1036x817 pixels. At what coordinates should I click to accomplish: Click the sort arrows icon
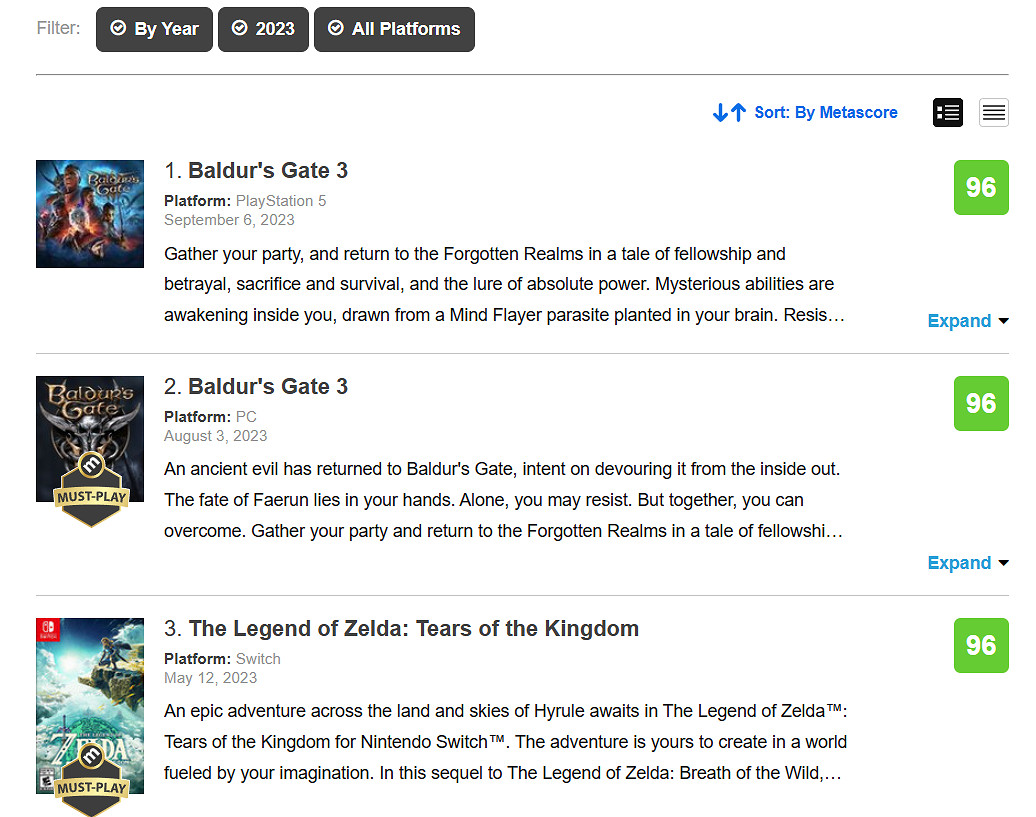point(729,113)
